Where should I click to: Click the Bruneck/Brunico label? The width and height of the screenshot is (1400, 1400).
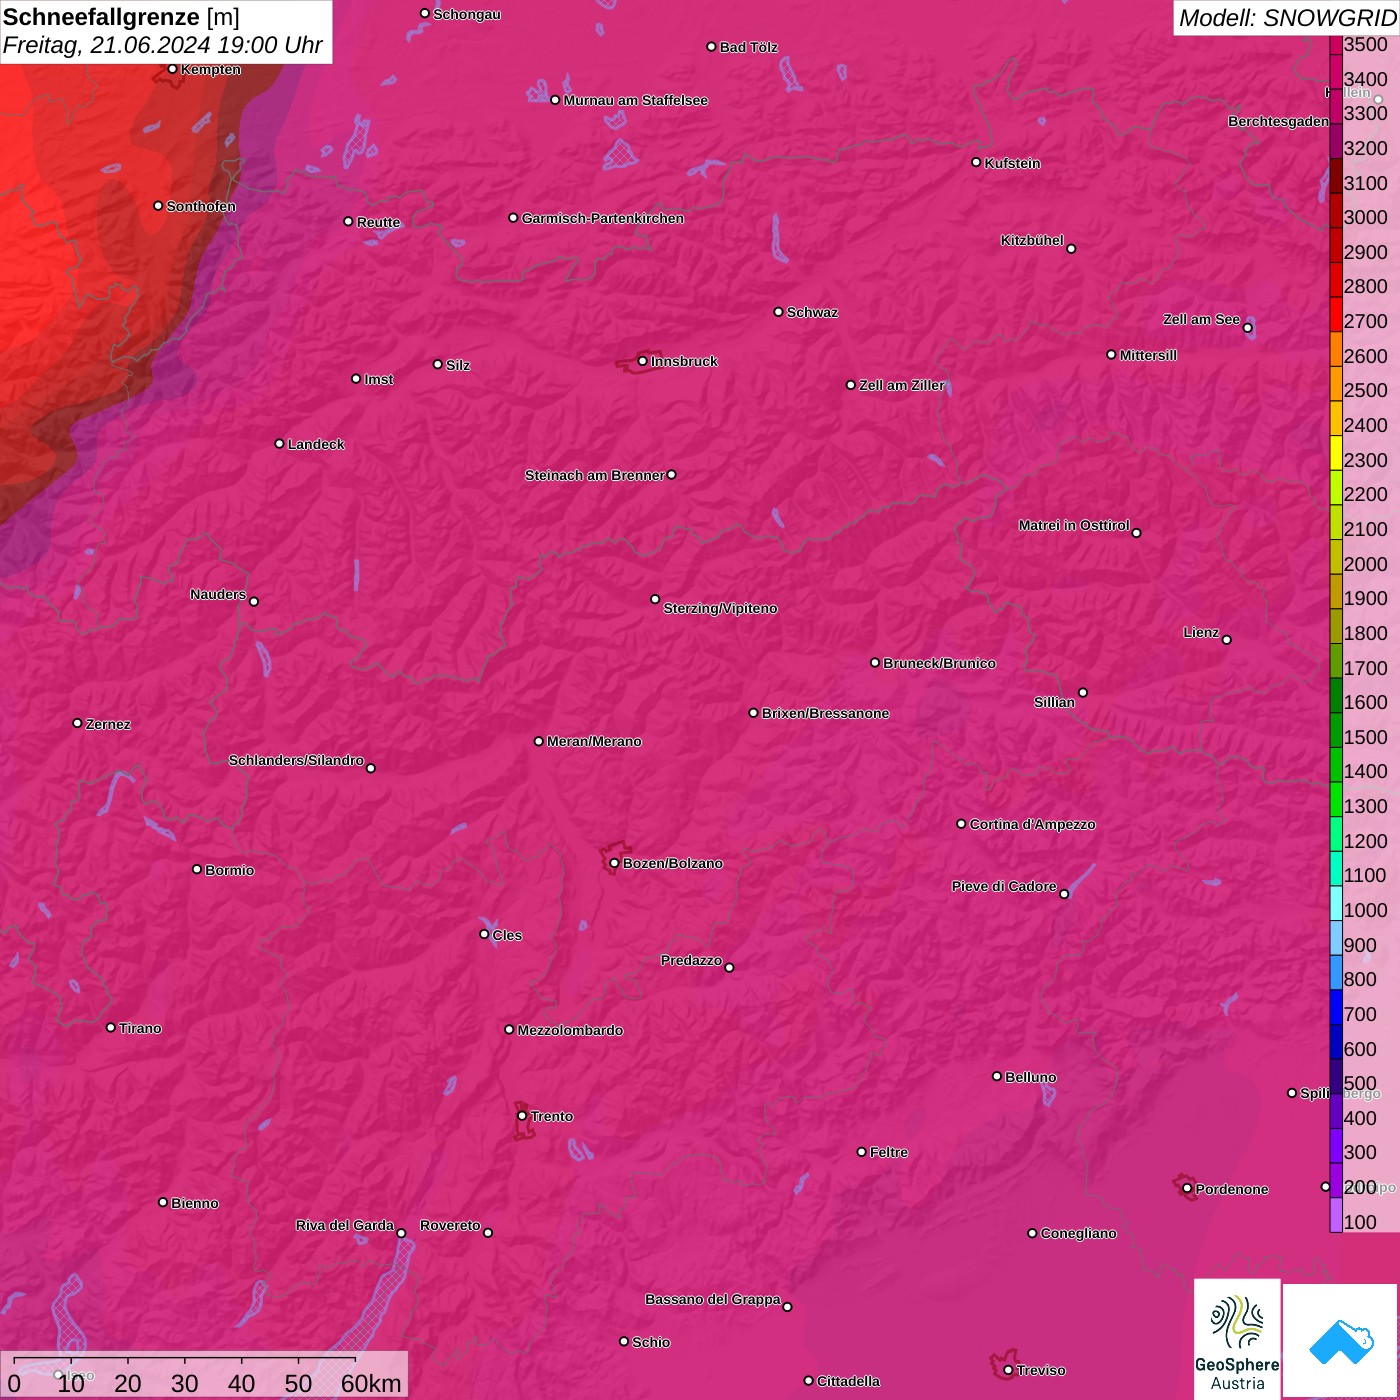pos(939,663)
